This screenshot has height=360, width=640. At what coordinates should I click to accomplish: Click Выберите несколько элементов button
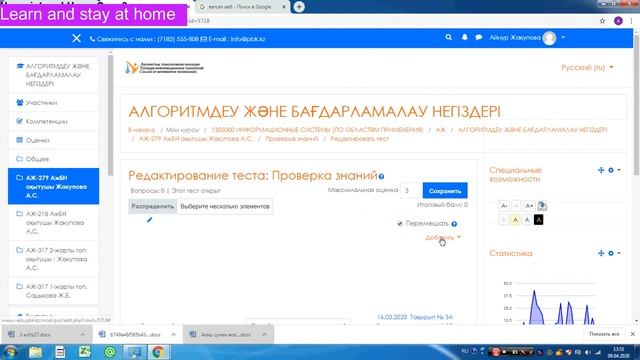click(225, 207)
